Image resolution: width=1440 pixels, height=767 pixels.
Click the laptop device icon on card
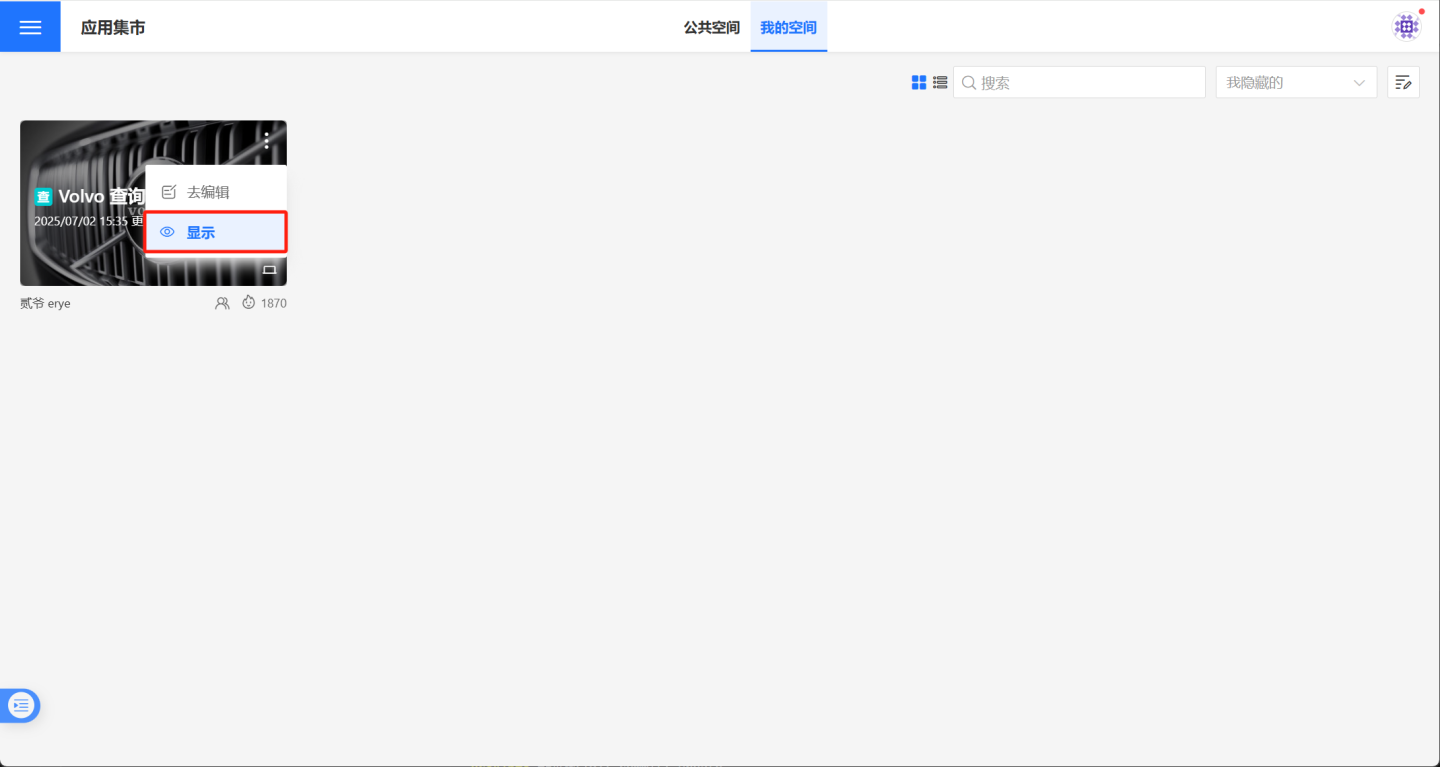(x=269, y=270)
